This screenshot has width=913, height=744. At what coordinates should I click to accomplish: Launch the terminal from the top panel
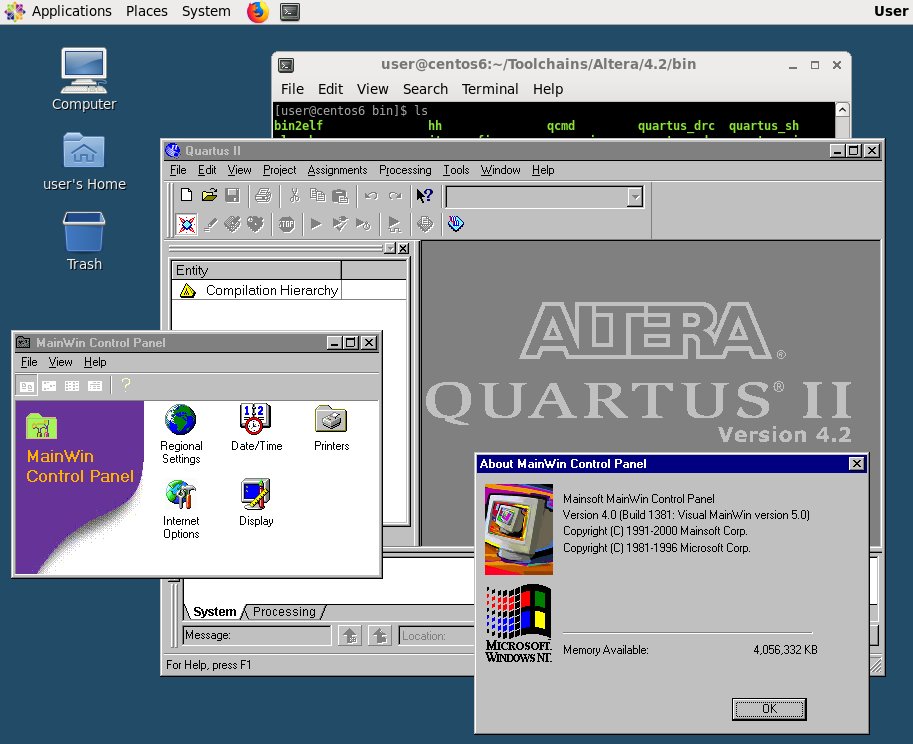click(x=290, y=12)
